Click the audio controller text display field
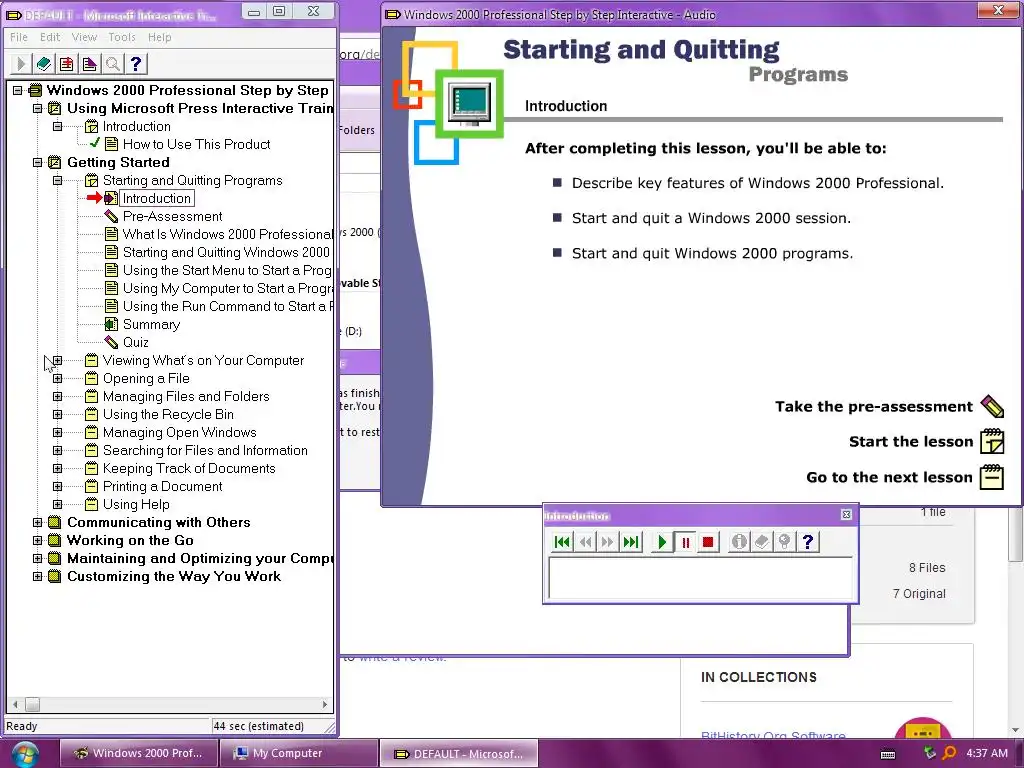 click(700, 578)
